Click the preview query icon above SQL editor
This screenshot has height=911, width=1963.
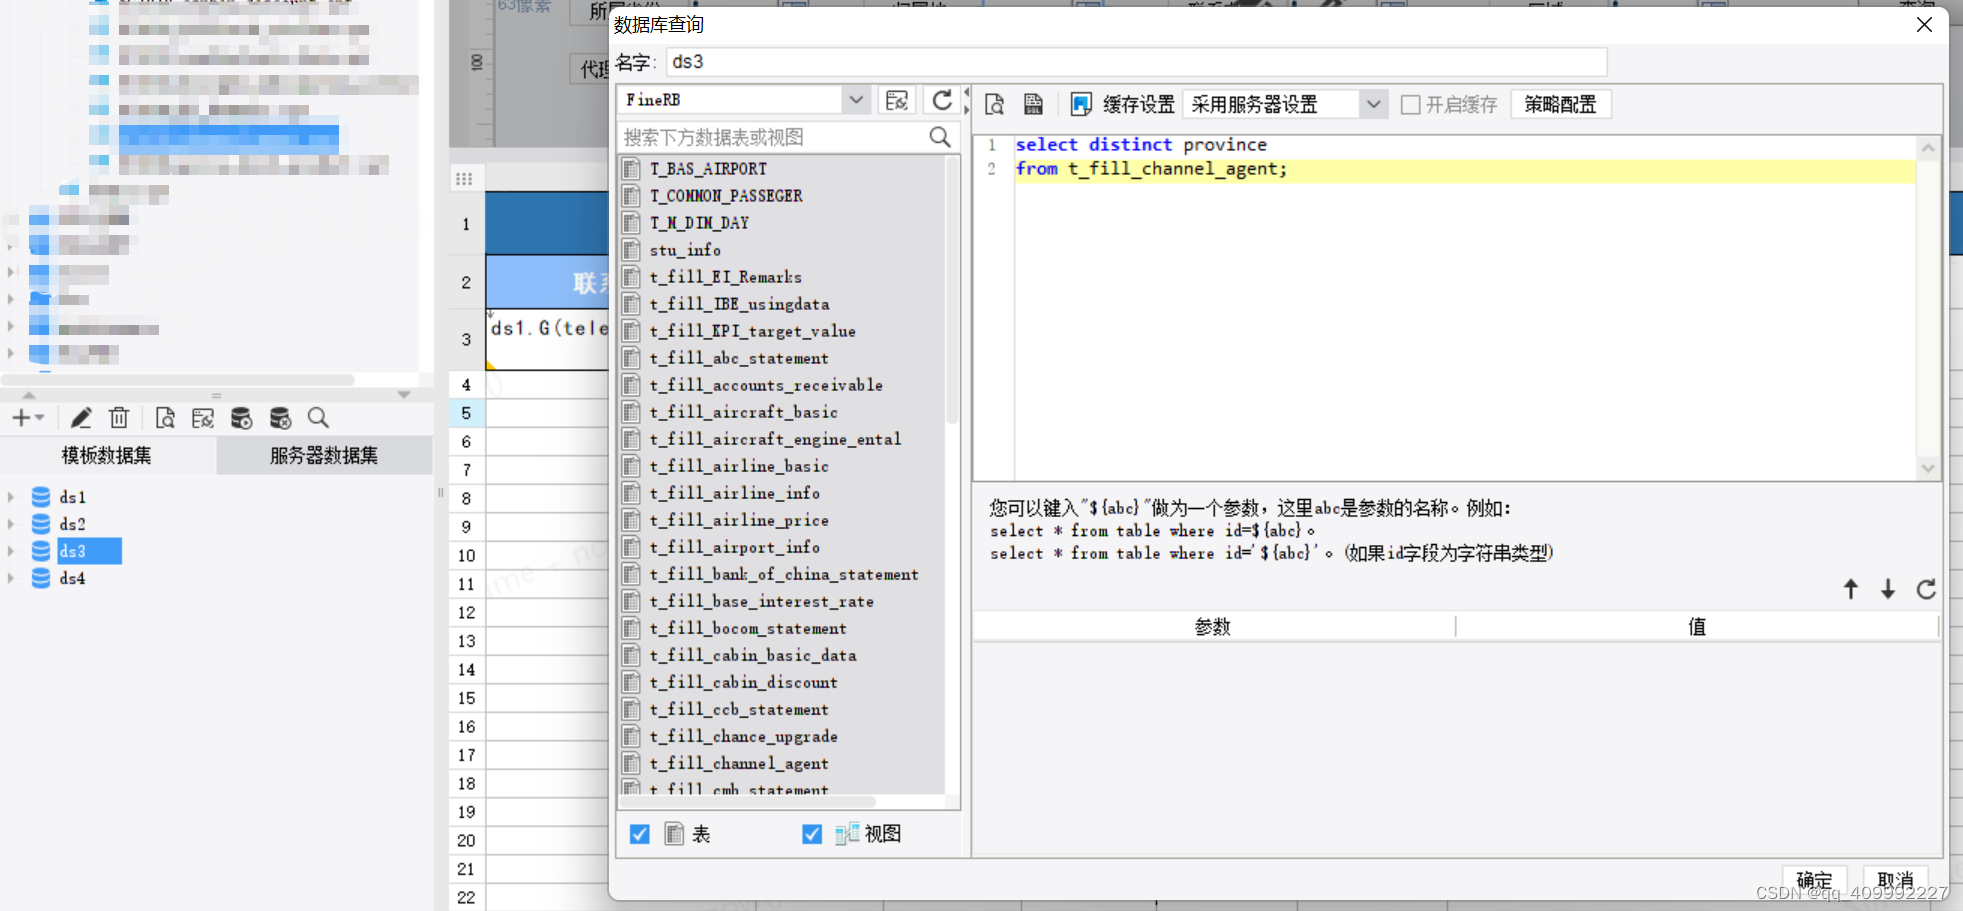[995, 104]
